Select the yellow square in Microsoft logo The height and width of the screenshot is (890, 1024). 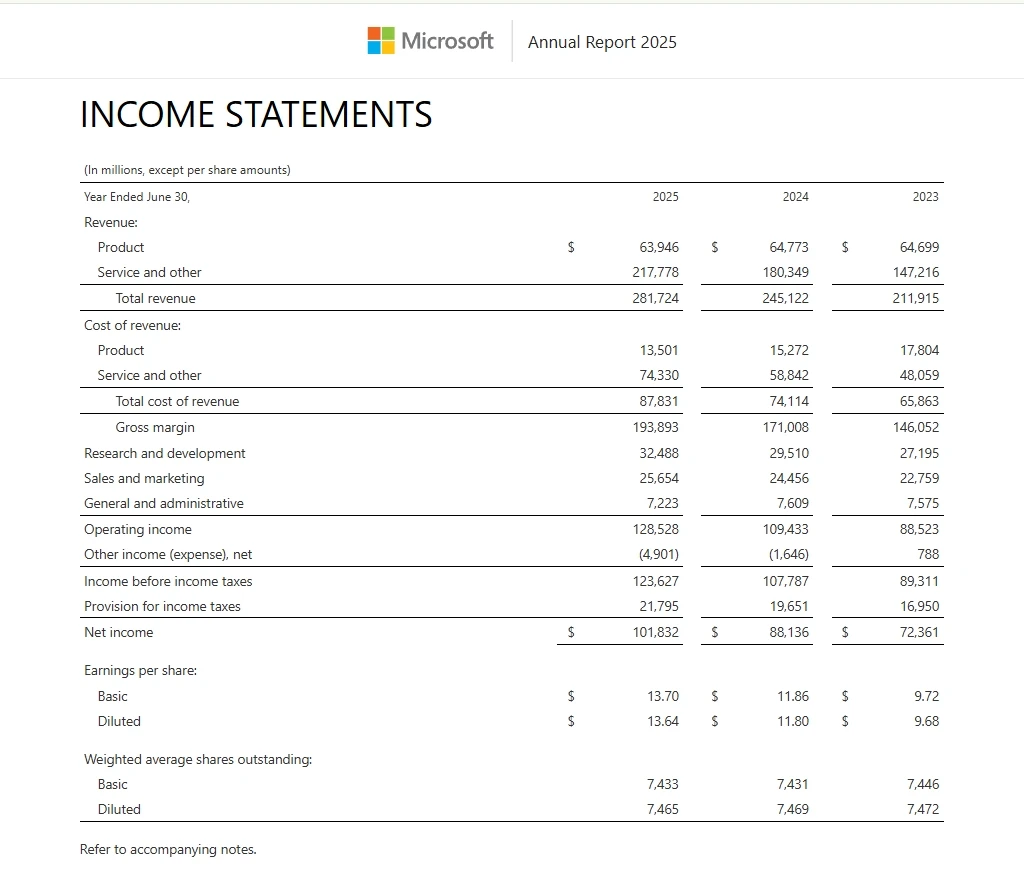[388, 47]
